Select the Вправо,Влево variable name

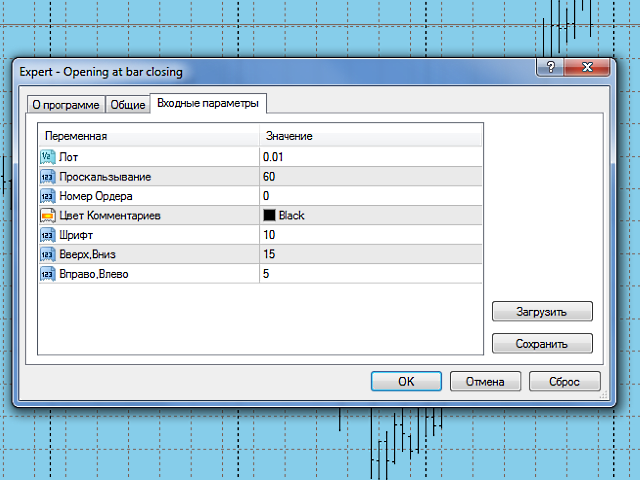(x=94, y=274)
